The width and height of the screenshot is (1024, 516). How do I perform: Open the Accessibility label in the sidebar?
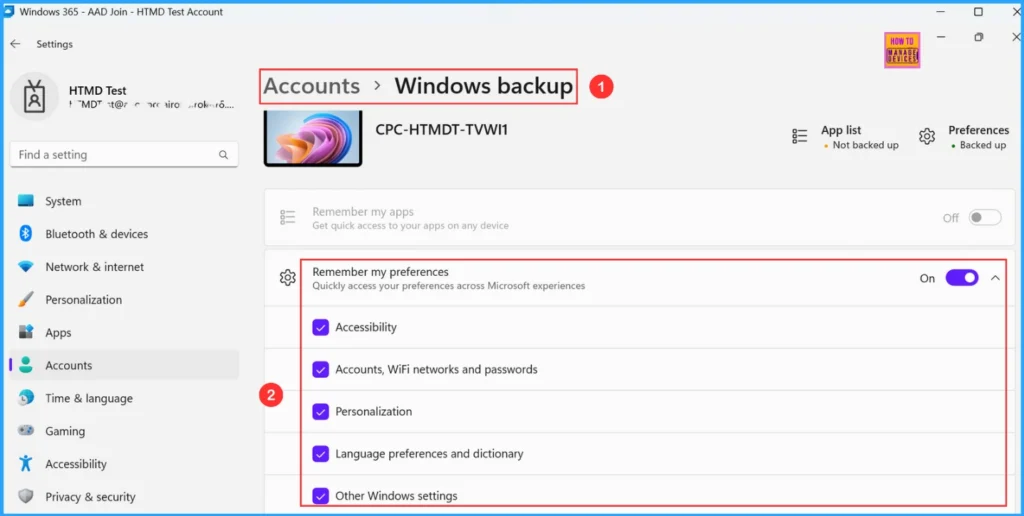[x=76, y=464]
